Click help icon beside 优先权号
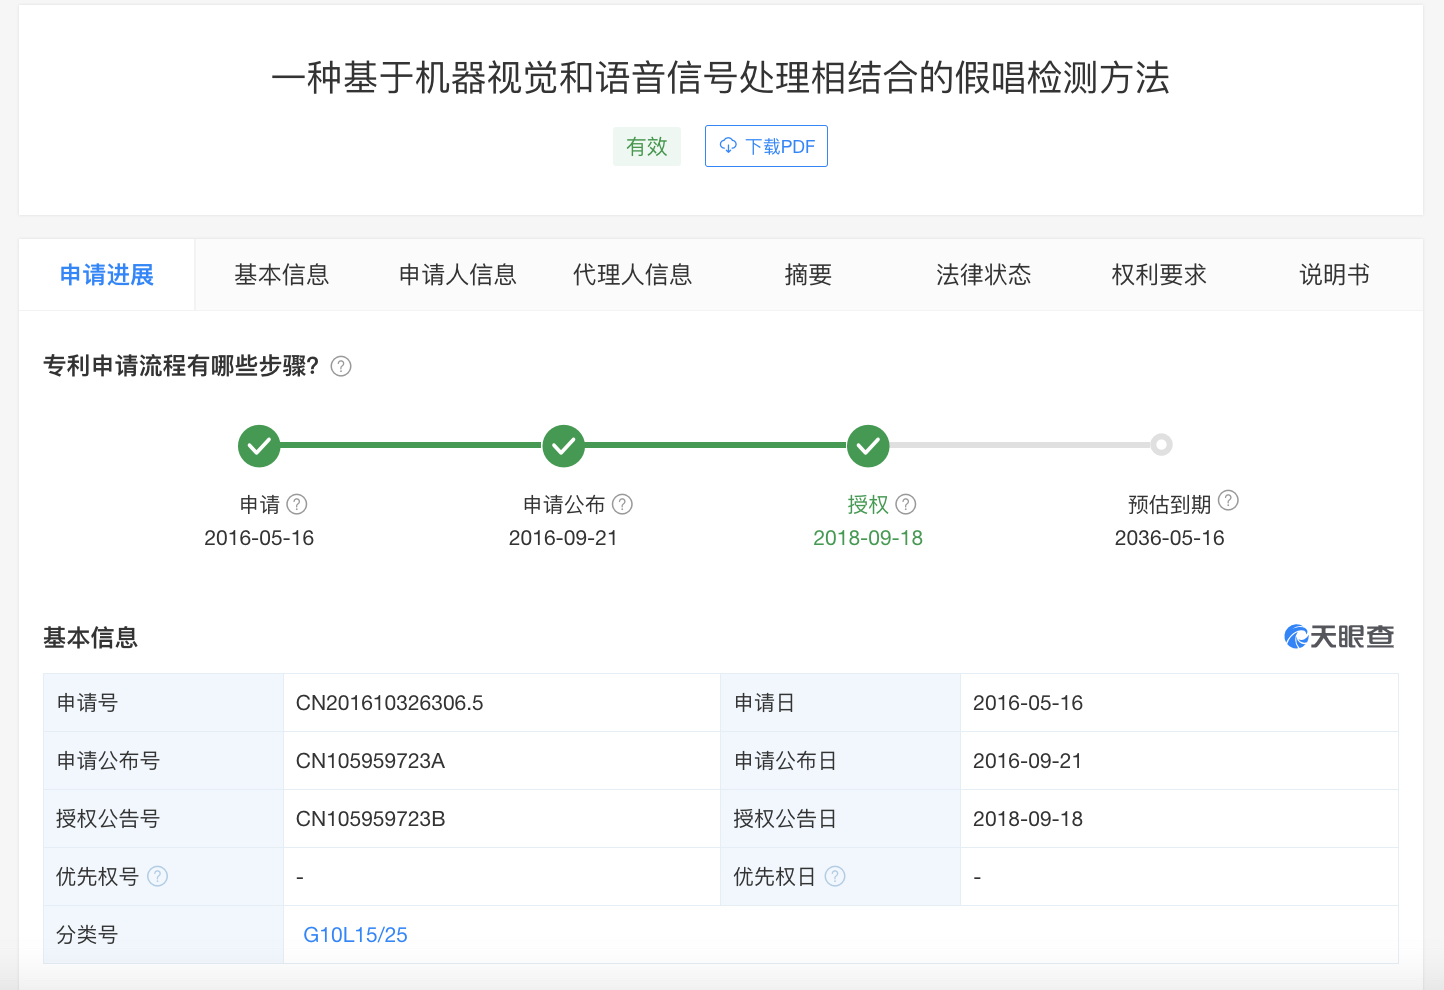Screen dimensions: 1444x990 click(158, 876)
